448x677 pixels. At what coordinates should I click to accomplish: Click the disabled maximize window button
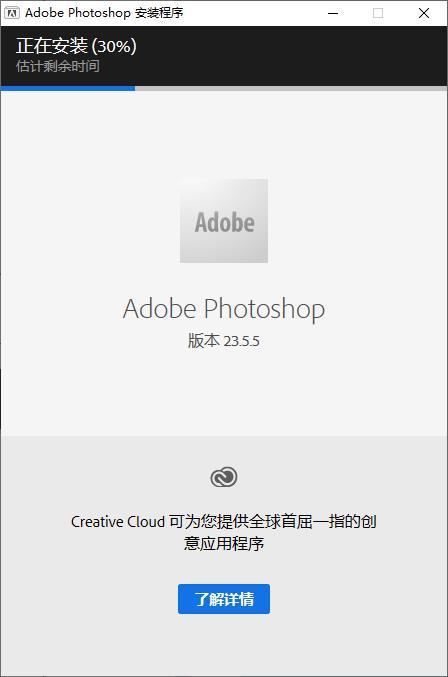click(378, 13)
